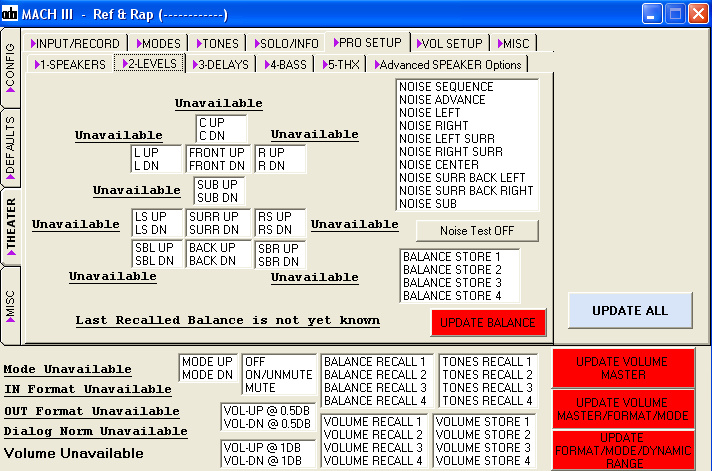The width and height of the screenshot is (712, 471).
Task: Select the vertical MISC side tab
Action: (10, 306)
